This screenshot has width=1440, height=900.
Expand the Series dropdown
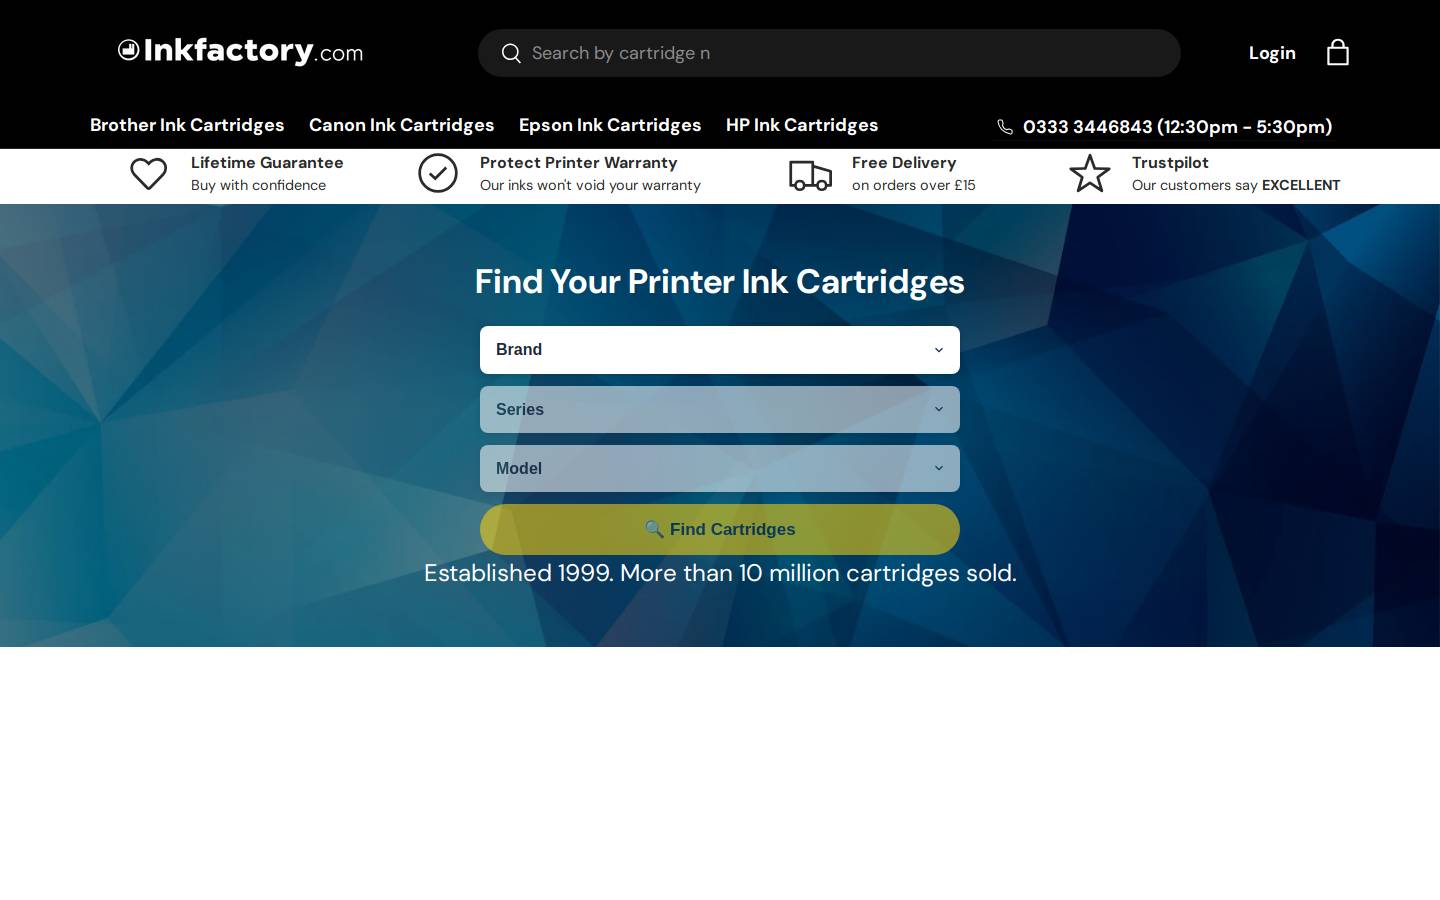[720, 409]
